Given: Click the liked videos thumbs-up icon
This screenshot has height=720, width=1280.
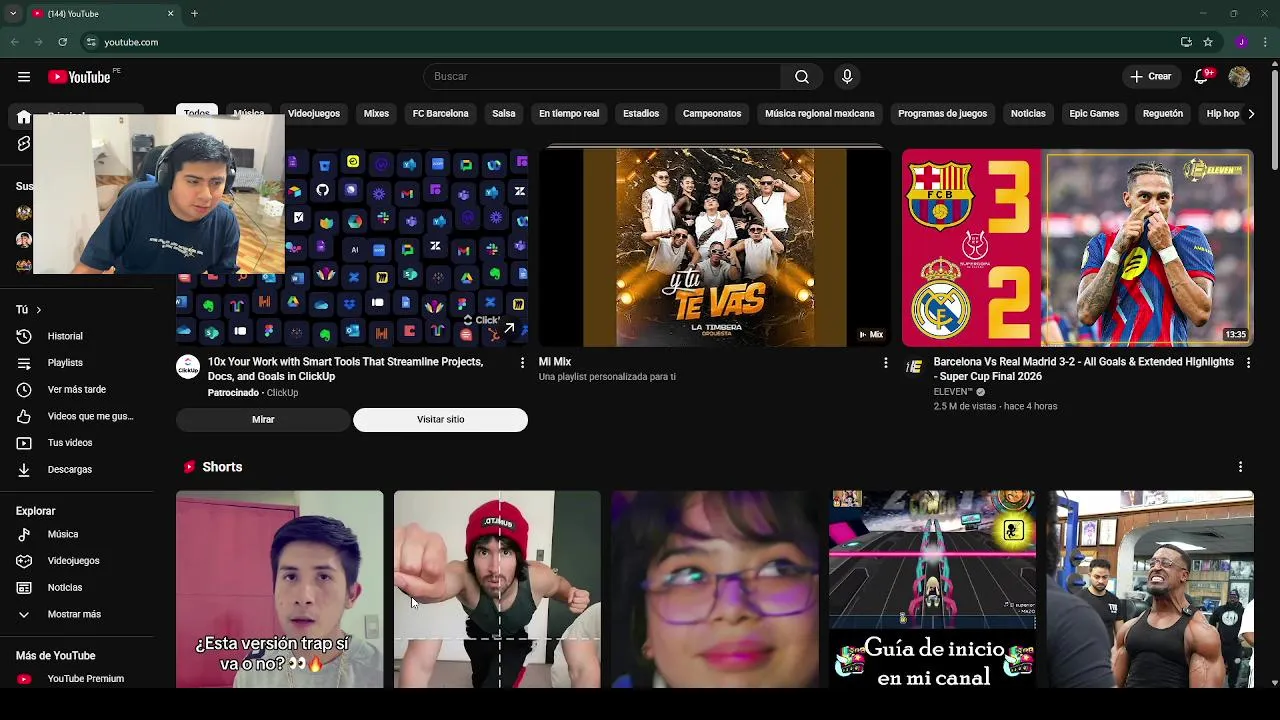Looking at the screenshot, I should pyautogui.click(x=24, y=416).
